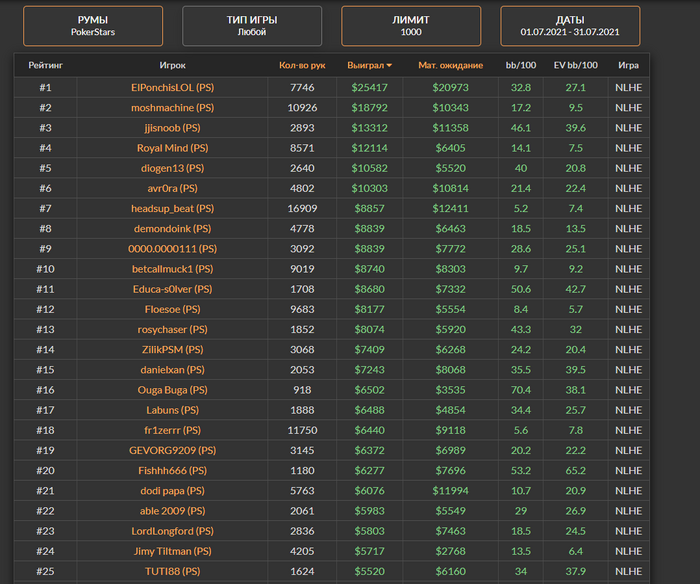This screenshot has height=584, width=700.
Task: Open the ДАТЫ date range filter
Action: pos(570,26)
